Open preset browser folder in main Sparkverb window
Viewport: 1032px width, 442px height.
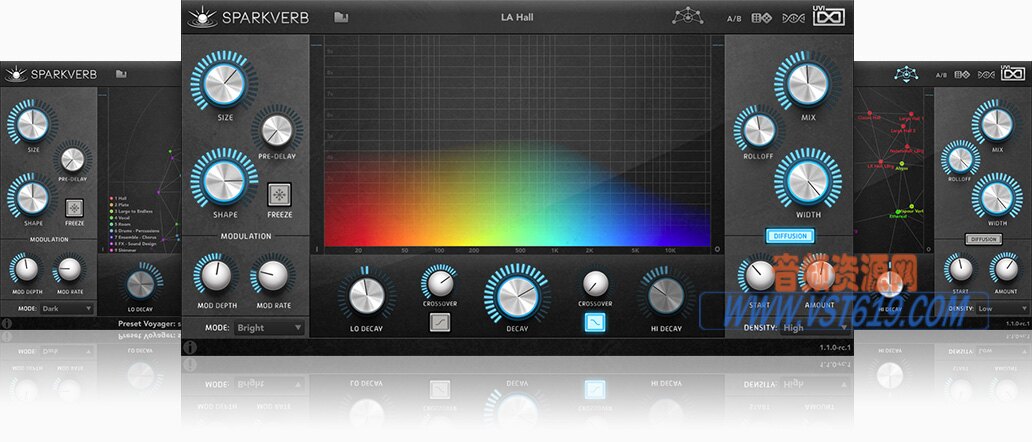[340, 17]
